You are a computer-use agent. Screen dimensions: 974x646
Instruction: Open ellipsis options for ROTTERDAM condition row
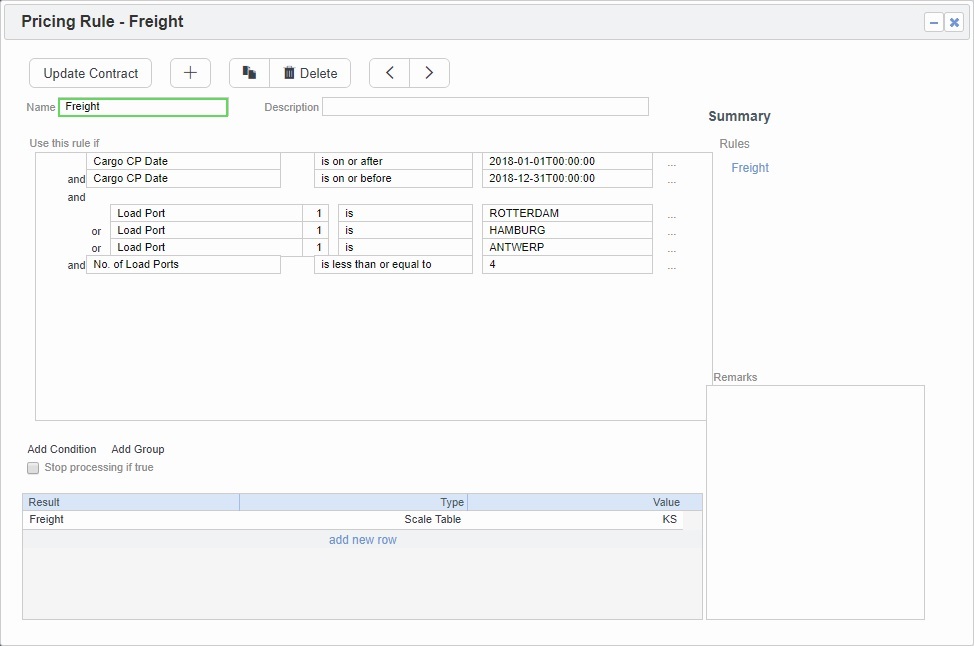pyautogui.click(x=671, y=215)
